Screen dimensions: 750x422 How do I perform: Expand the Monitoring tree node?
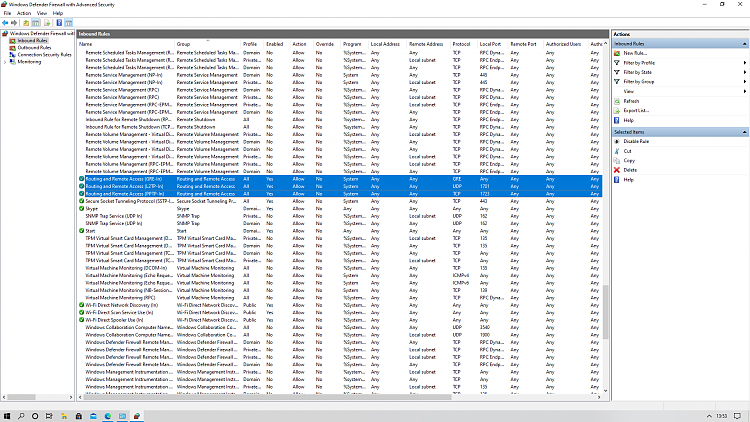[5, 62]
